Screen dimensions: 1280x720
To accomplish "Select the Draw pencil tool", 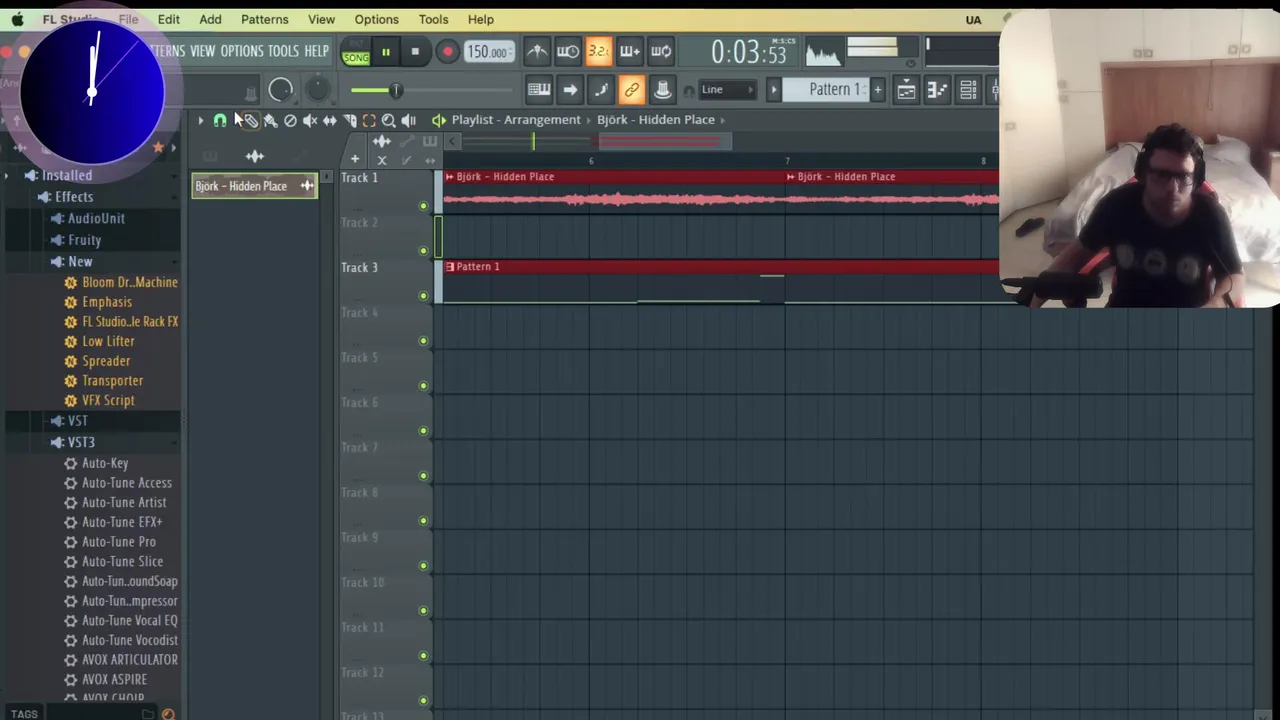I will click(250, 120).
